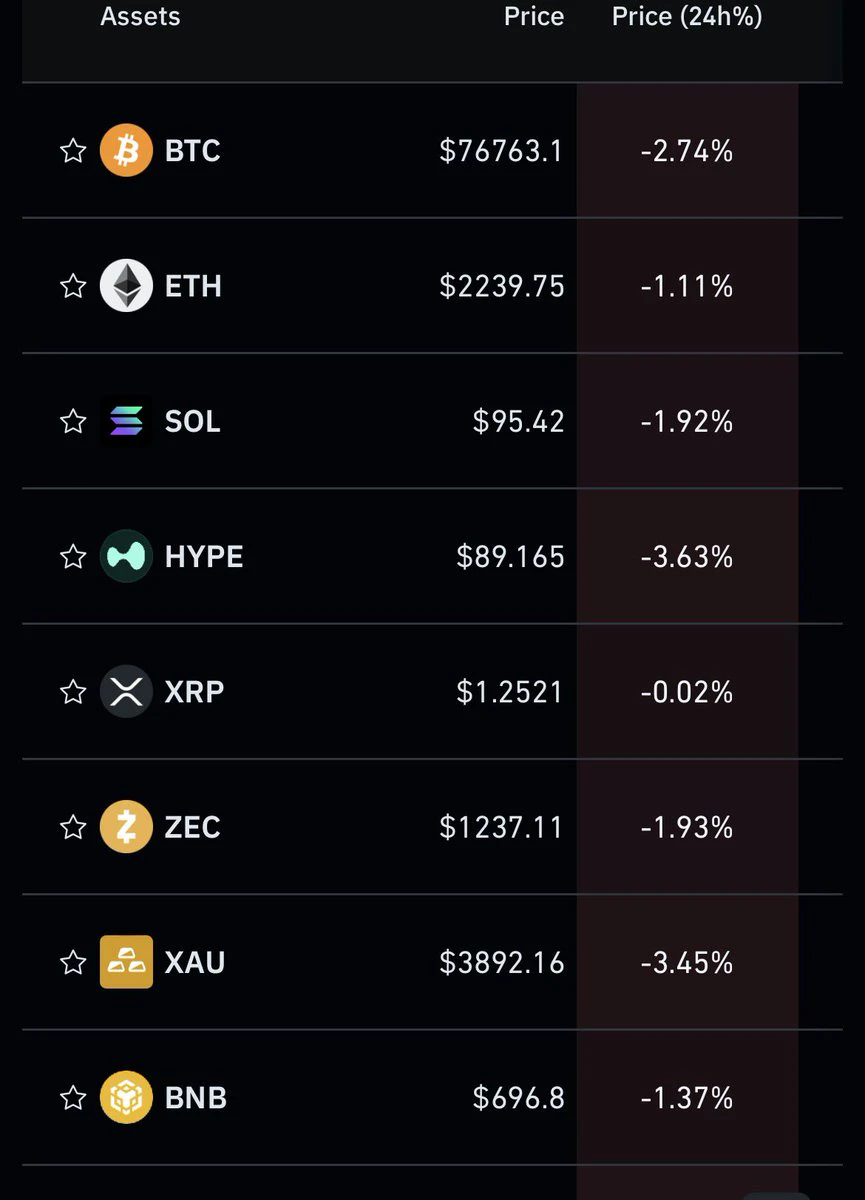Toggle favorite star for BNB
Image resolution: width=865 pixels, height=1200 pixels.
pyautogui.click(x=73, y=1098)
